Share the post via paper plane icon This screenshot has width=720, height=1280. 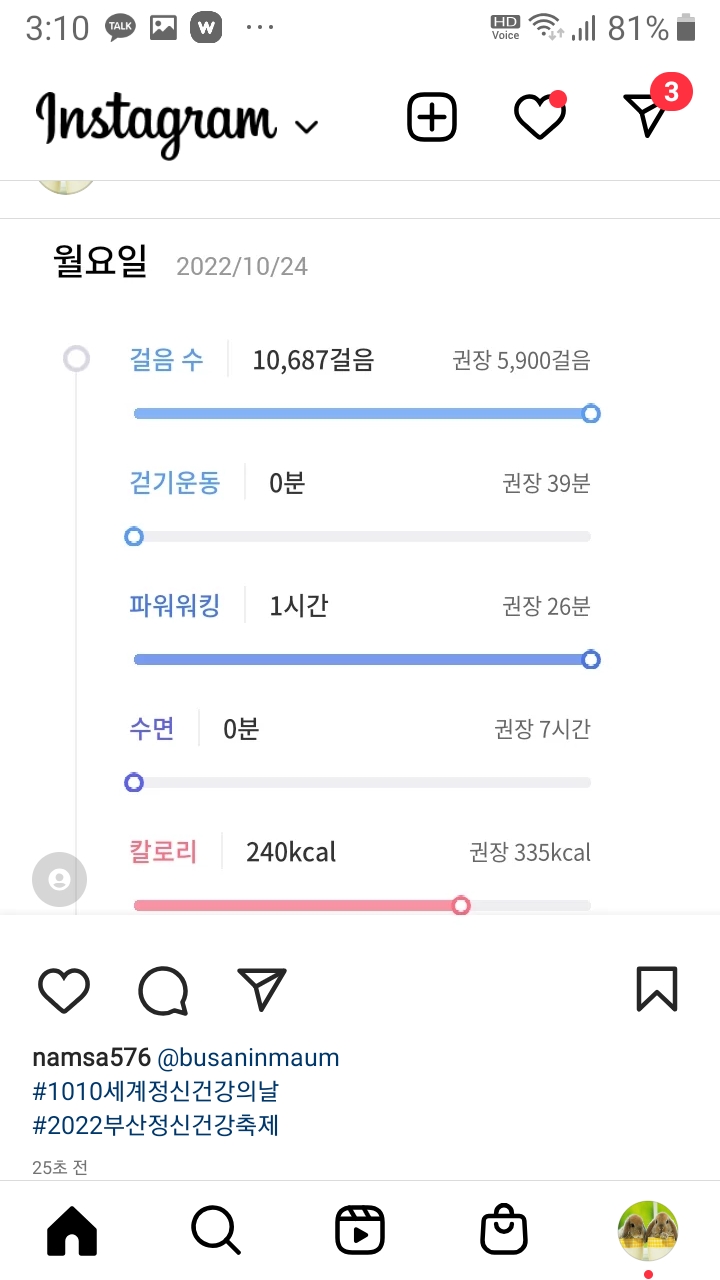[x=262, y=989]
